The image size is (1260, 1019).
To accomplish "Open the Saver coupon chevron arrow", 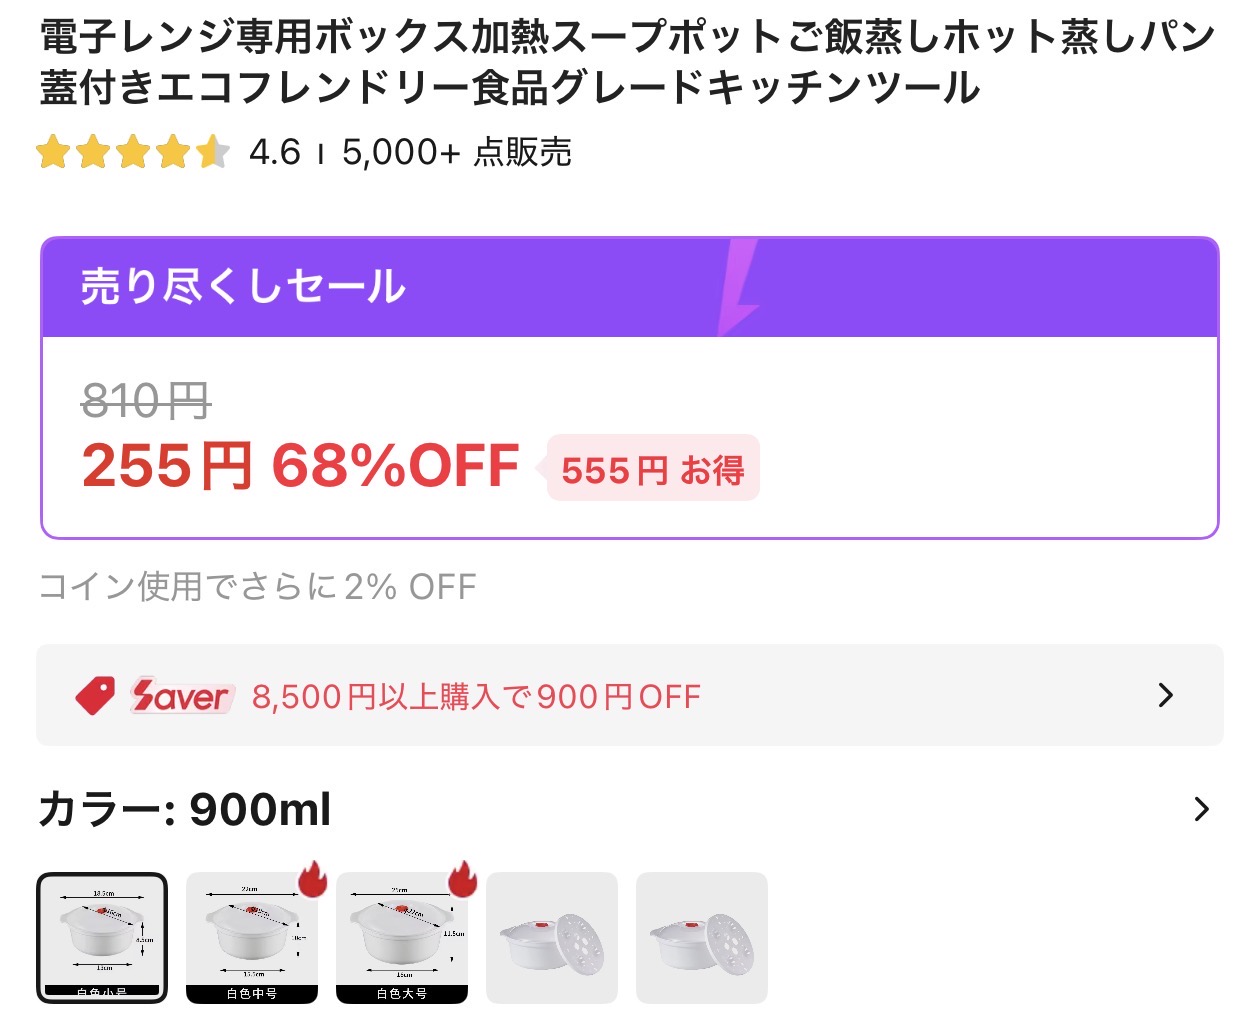I will pyautogui.click(x=1165, y=695).
